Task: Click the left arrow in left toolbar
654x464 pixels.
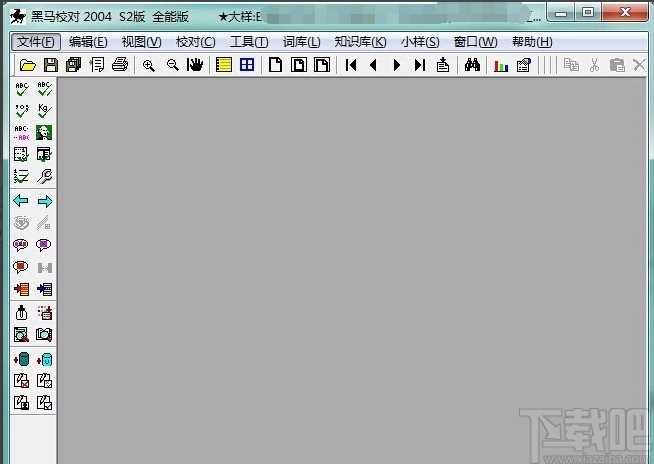Action: (21, 201)
